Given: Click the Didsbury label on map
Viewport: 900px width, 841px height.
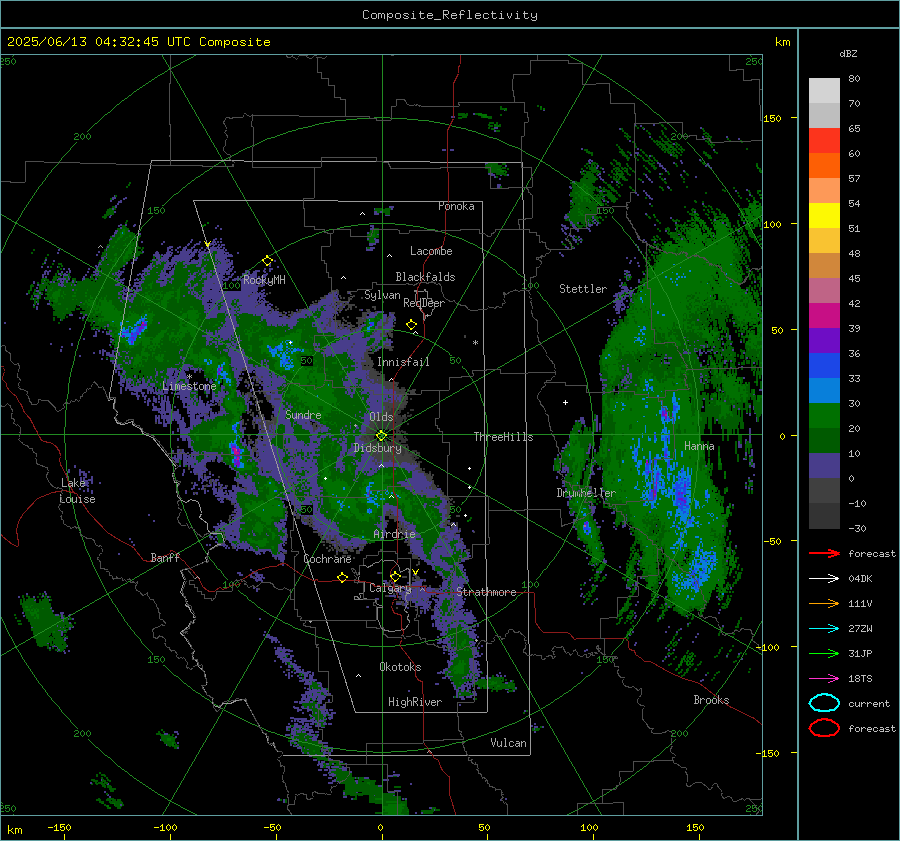Looking at the screenshot, I should pos(377,448).
